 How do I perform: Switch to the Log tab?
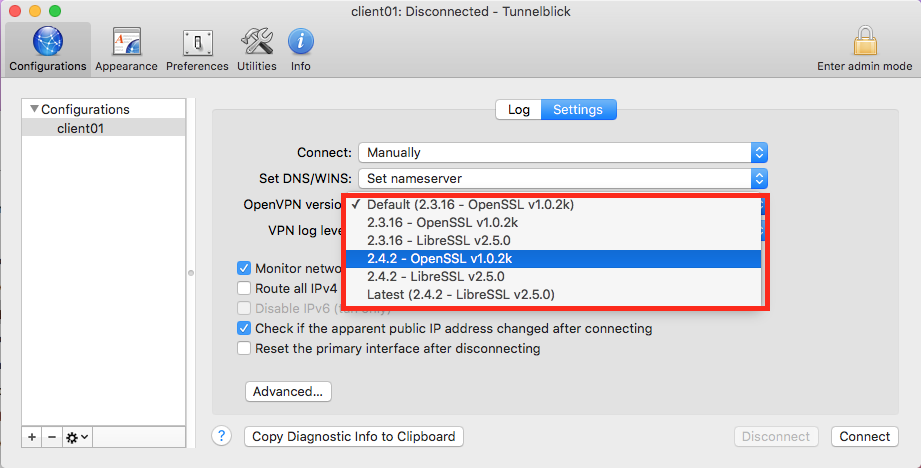518,110
